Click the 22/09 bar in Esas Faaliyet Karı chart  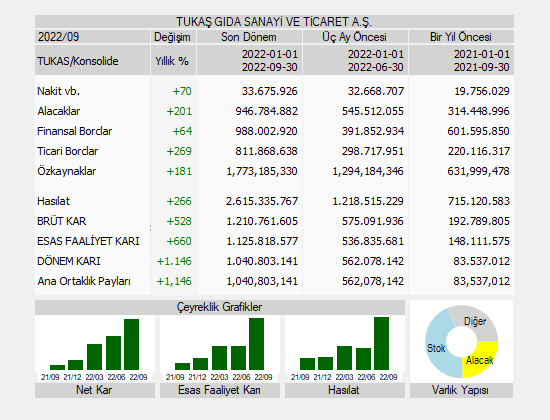tap(256, 344)
